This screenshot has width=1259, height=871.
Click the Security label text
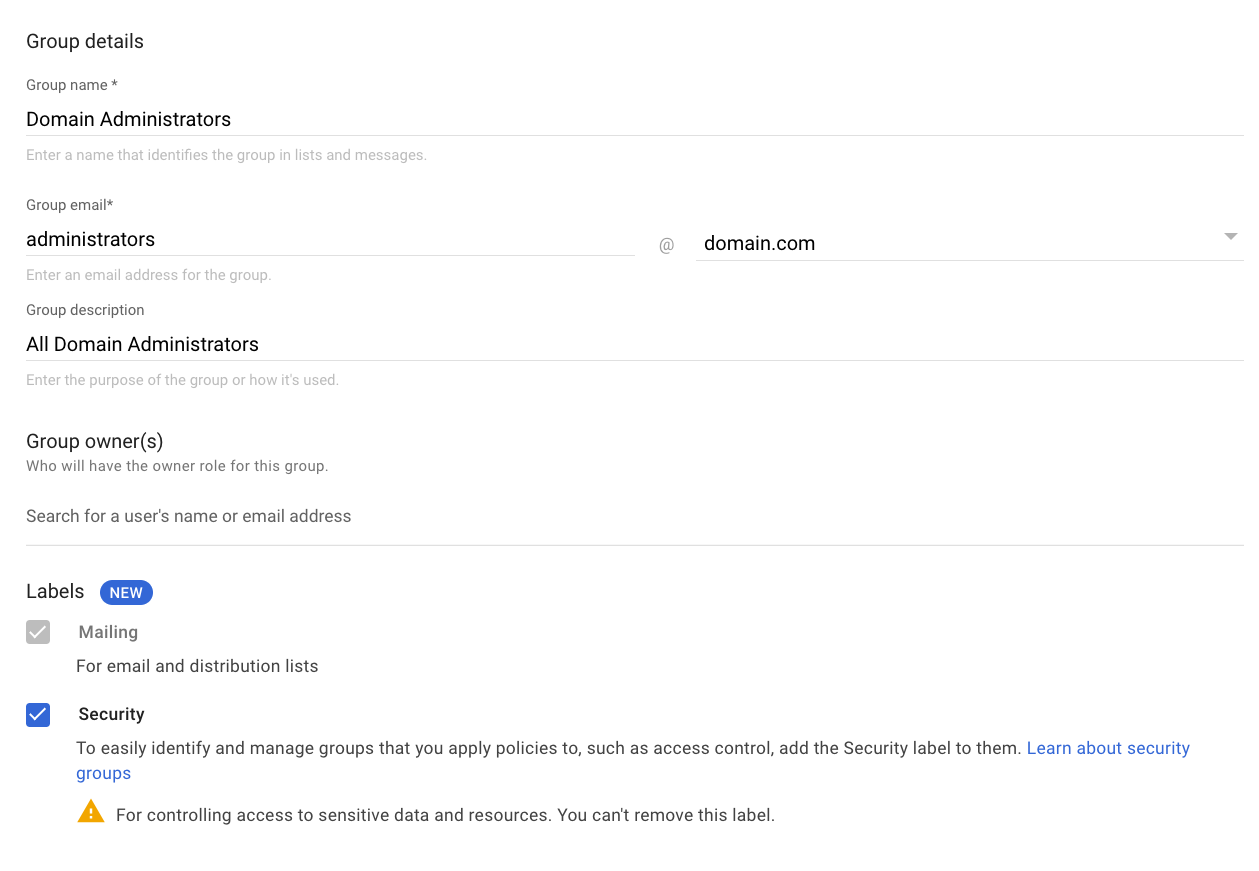tap(111, 714)
